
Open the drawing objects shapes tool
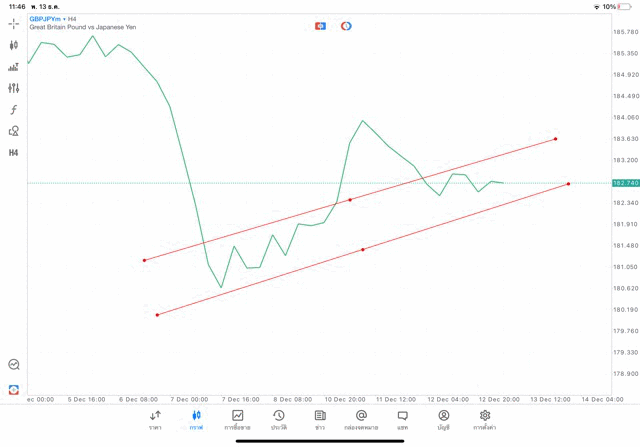pos(14,131)
